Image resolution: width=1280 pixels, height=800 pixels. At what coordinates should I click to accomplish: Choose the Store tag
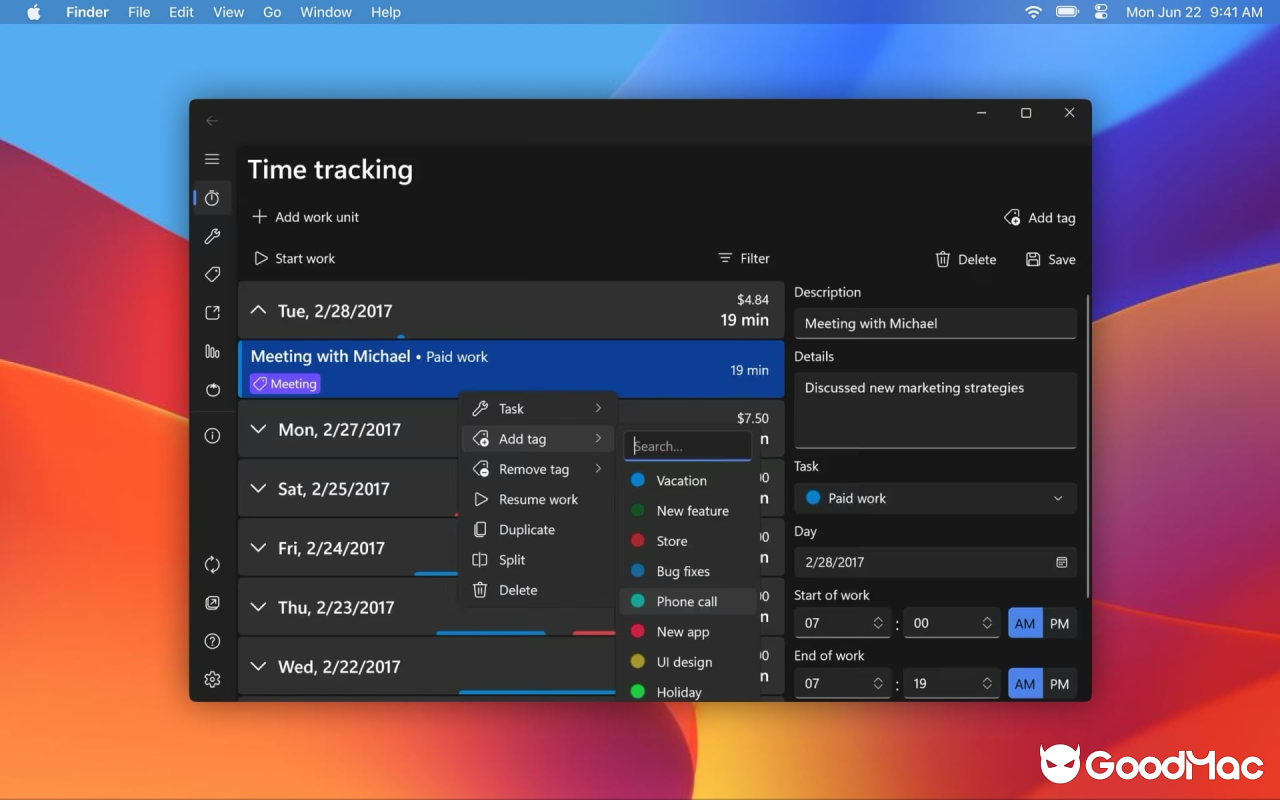[x=688, y=541]
